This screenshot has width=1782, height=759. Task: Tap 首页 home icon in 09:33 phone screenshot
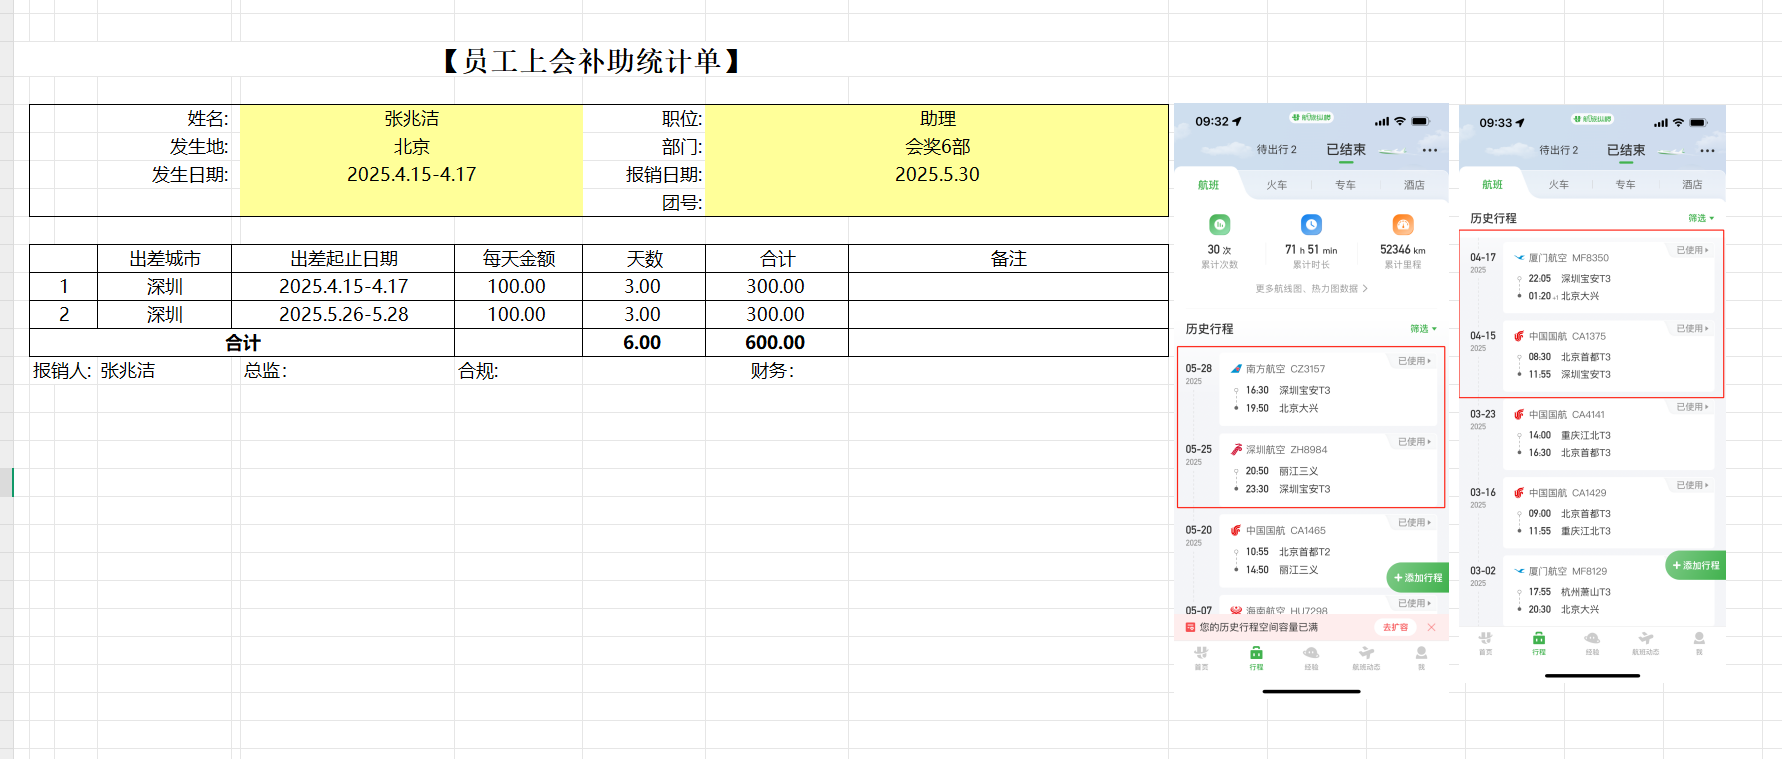[1485, 641]
